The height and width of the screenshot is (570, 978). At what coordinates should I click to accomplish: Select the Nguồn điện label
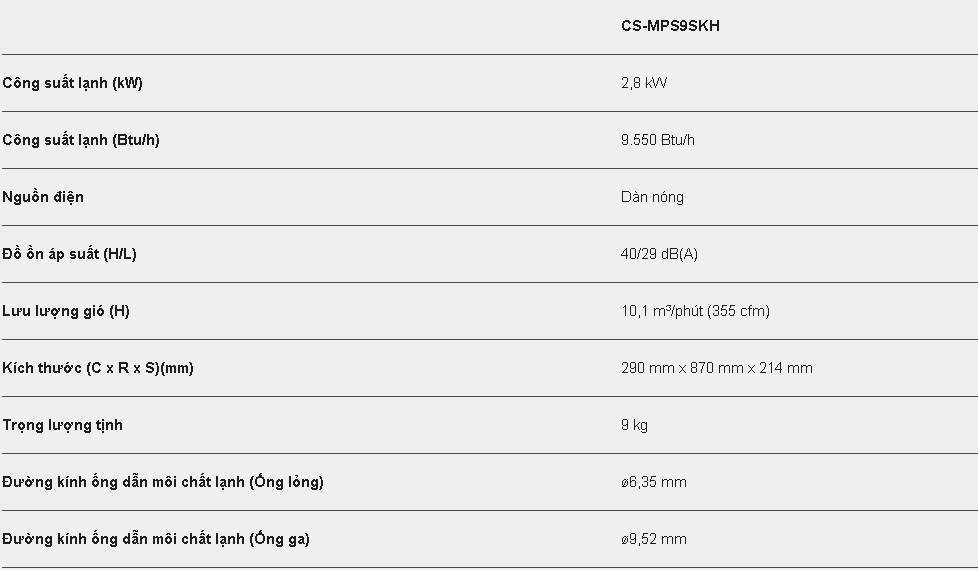click(x=43, y=197)
